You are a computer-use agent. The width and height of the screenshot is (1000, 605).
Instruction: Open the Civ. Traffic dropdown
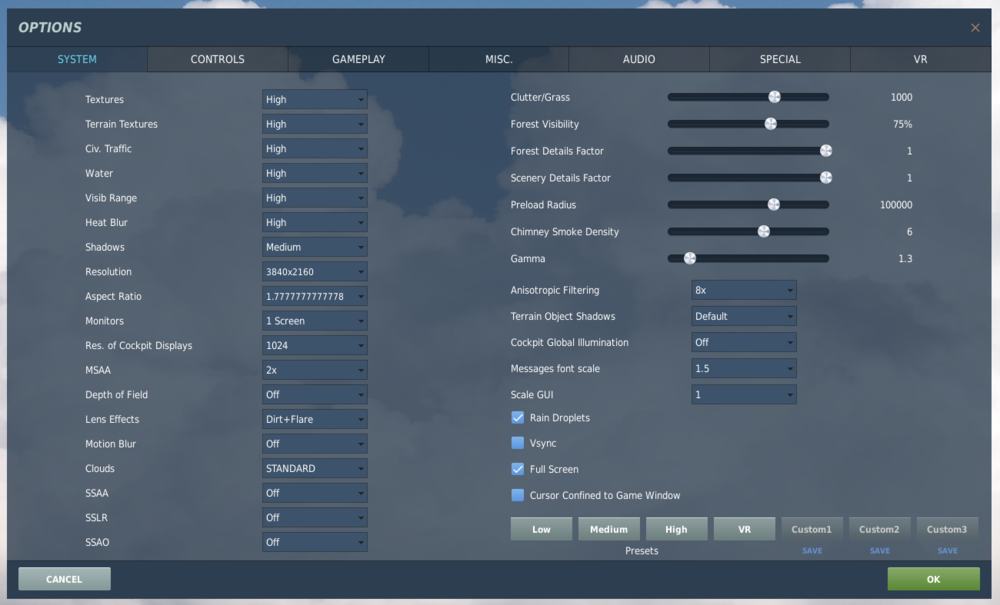pyautogui.click(x=314, y=149)
